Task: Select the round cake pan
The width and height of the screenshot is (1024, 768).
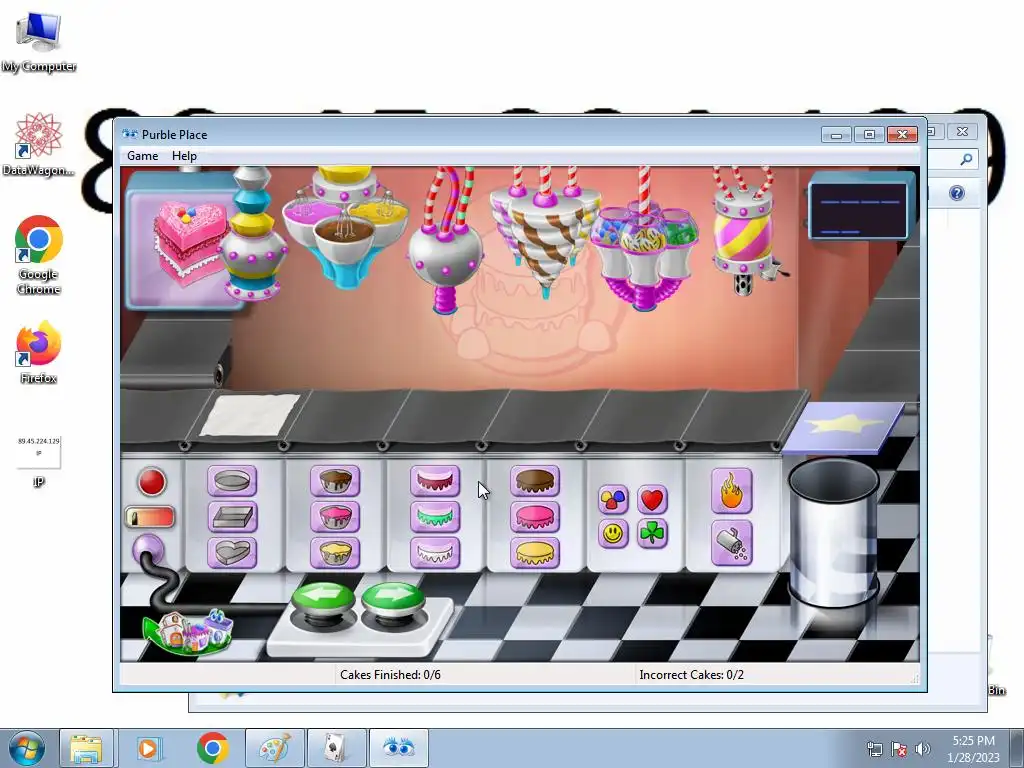Action: (x=232, y=481)
